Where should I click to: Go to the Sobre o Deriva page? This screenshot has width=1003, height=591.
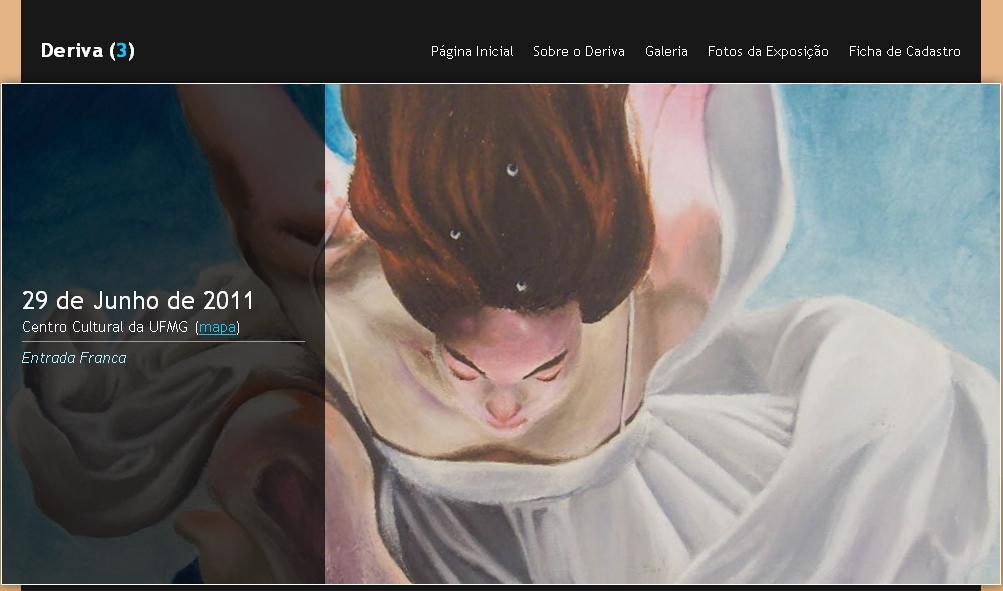point(578,51)
